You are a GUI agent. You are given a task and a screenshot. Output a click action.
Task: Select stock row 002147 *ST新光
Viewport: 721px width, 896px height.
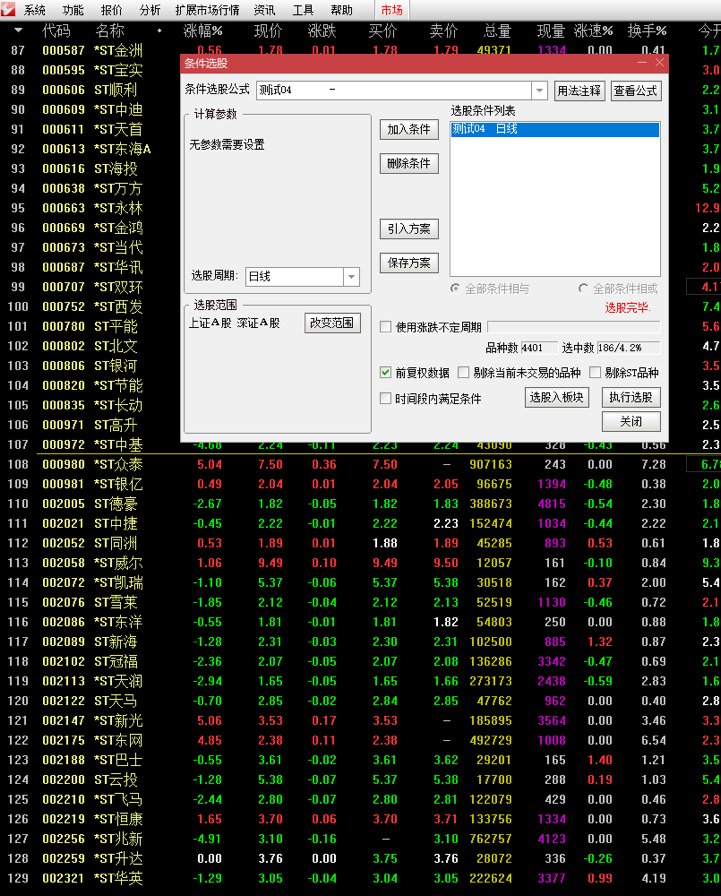360,721
